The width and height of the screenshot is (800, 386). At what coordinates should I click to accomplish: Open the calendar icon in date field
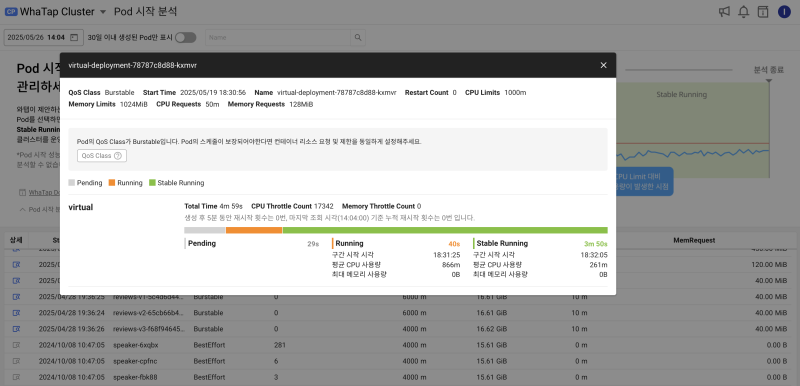[74, 37]
